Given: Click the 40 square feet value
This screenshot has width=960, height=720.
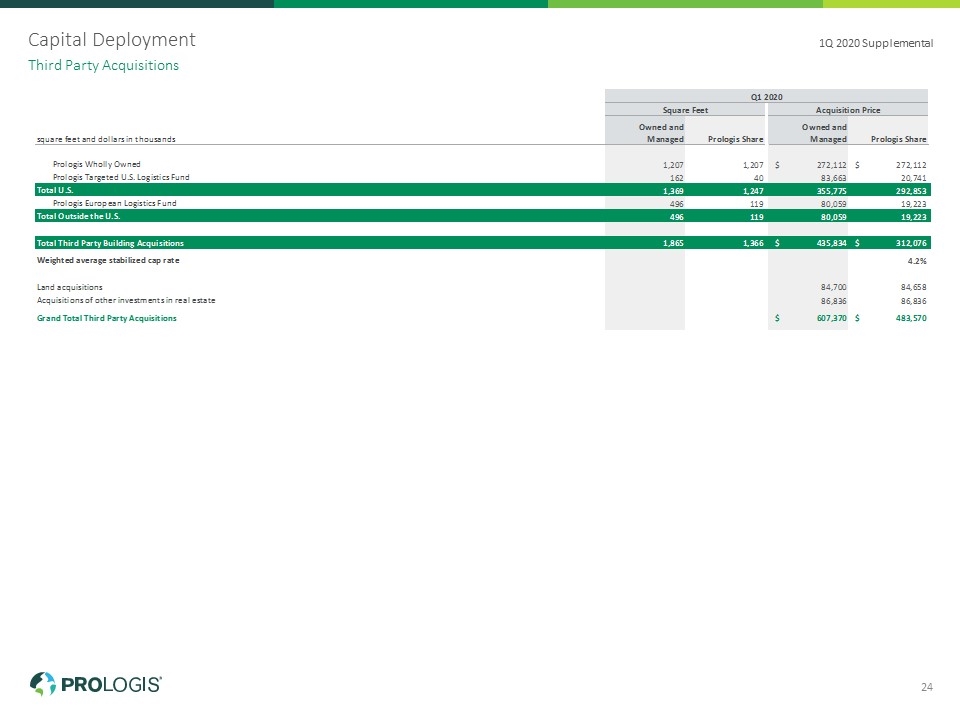Looking at the screenshot, I should coord(759,178).
